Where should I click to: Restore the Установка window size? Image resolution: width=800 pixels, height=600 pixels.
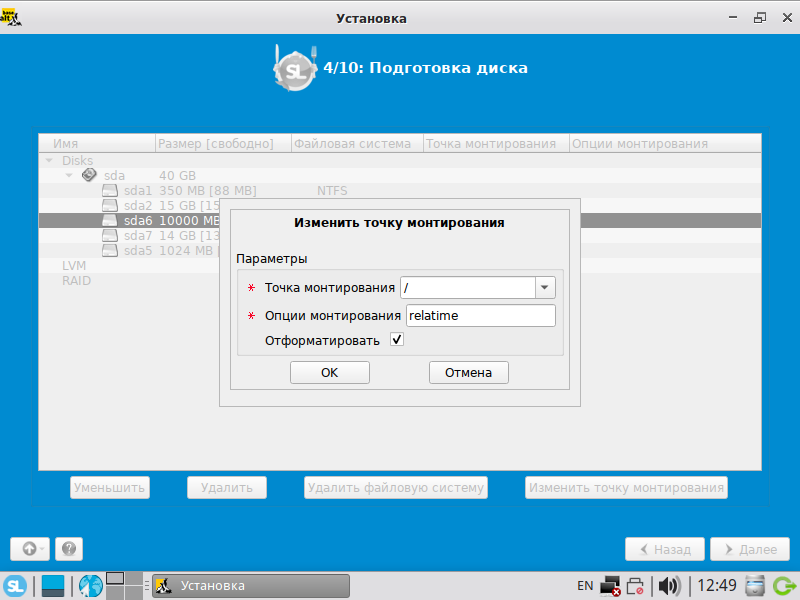click(x=760, y=17)
